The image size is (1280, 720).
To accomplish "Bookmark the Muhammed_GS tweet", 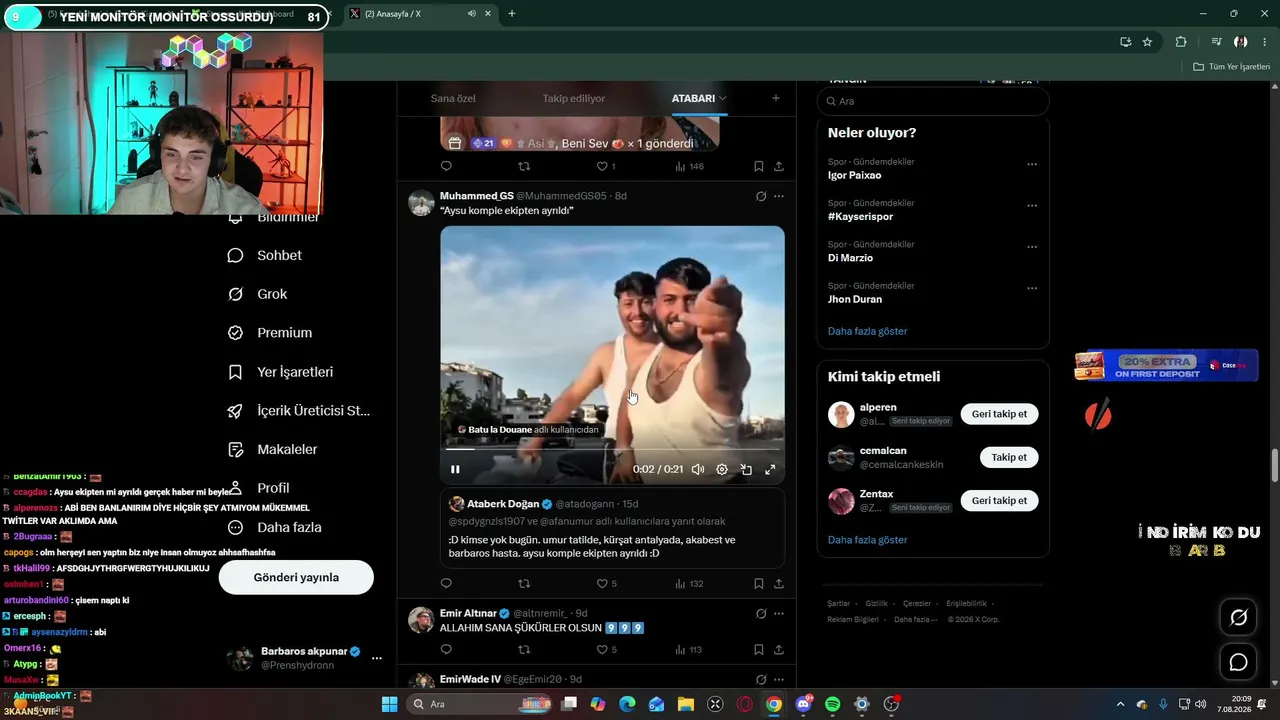I will [x=759, y=584].
